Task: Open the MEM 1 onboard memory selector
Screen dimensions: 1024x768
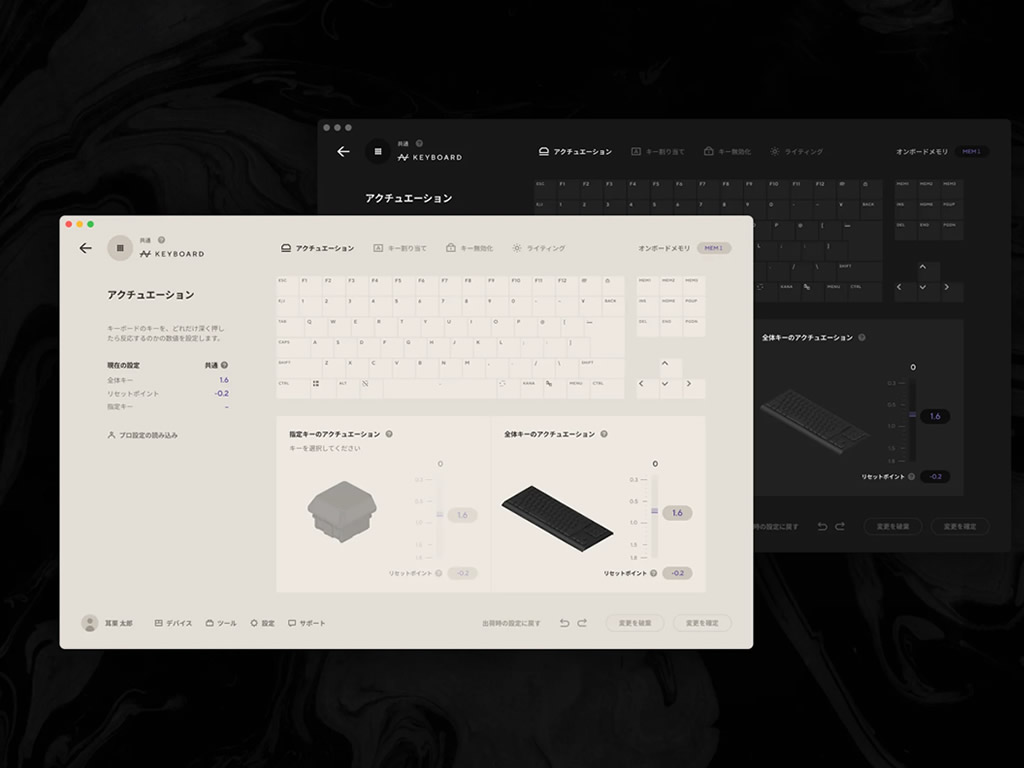Action: click(714, 248)
